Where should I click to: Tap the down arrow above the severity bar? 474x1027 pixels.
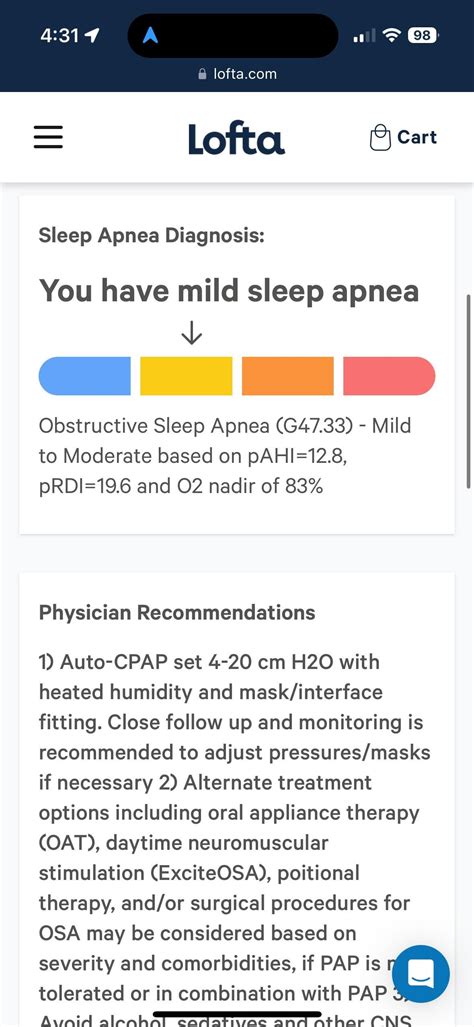click(x=191, y=335)
